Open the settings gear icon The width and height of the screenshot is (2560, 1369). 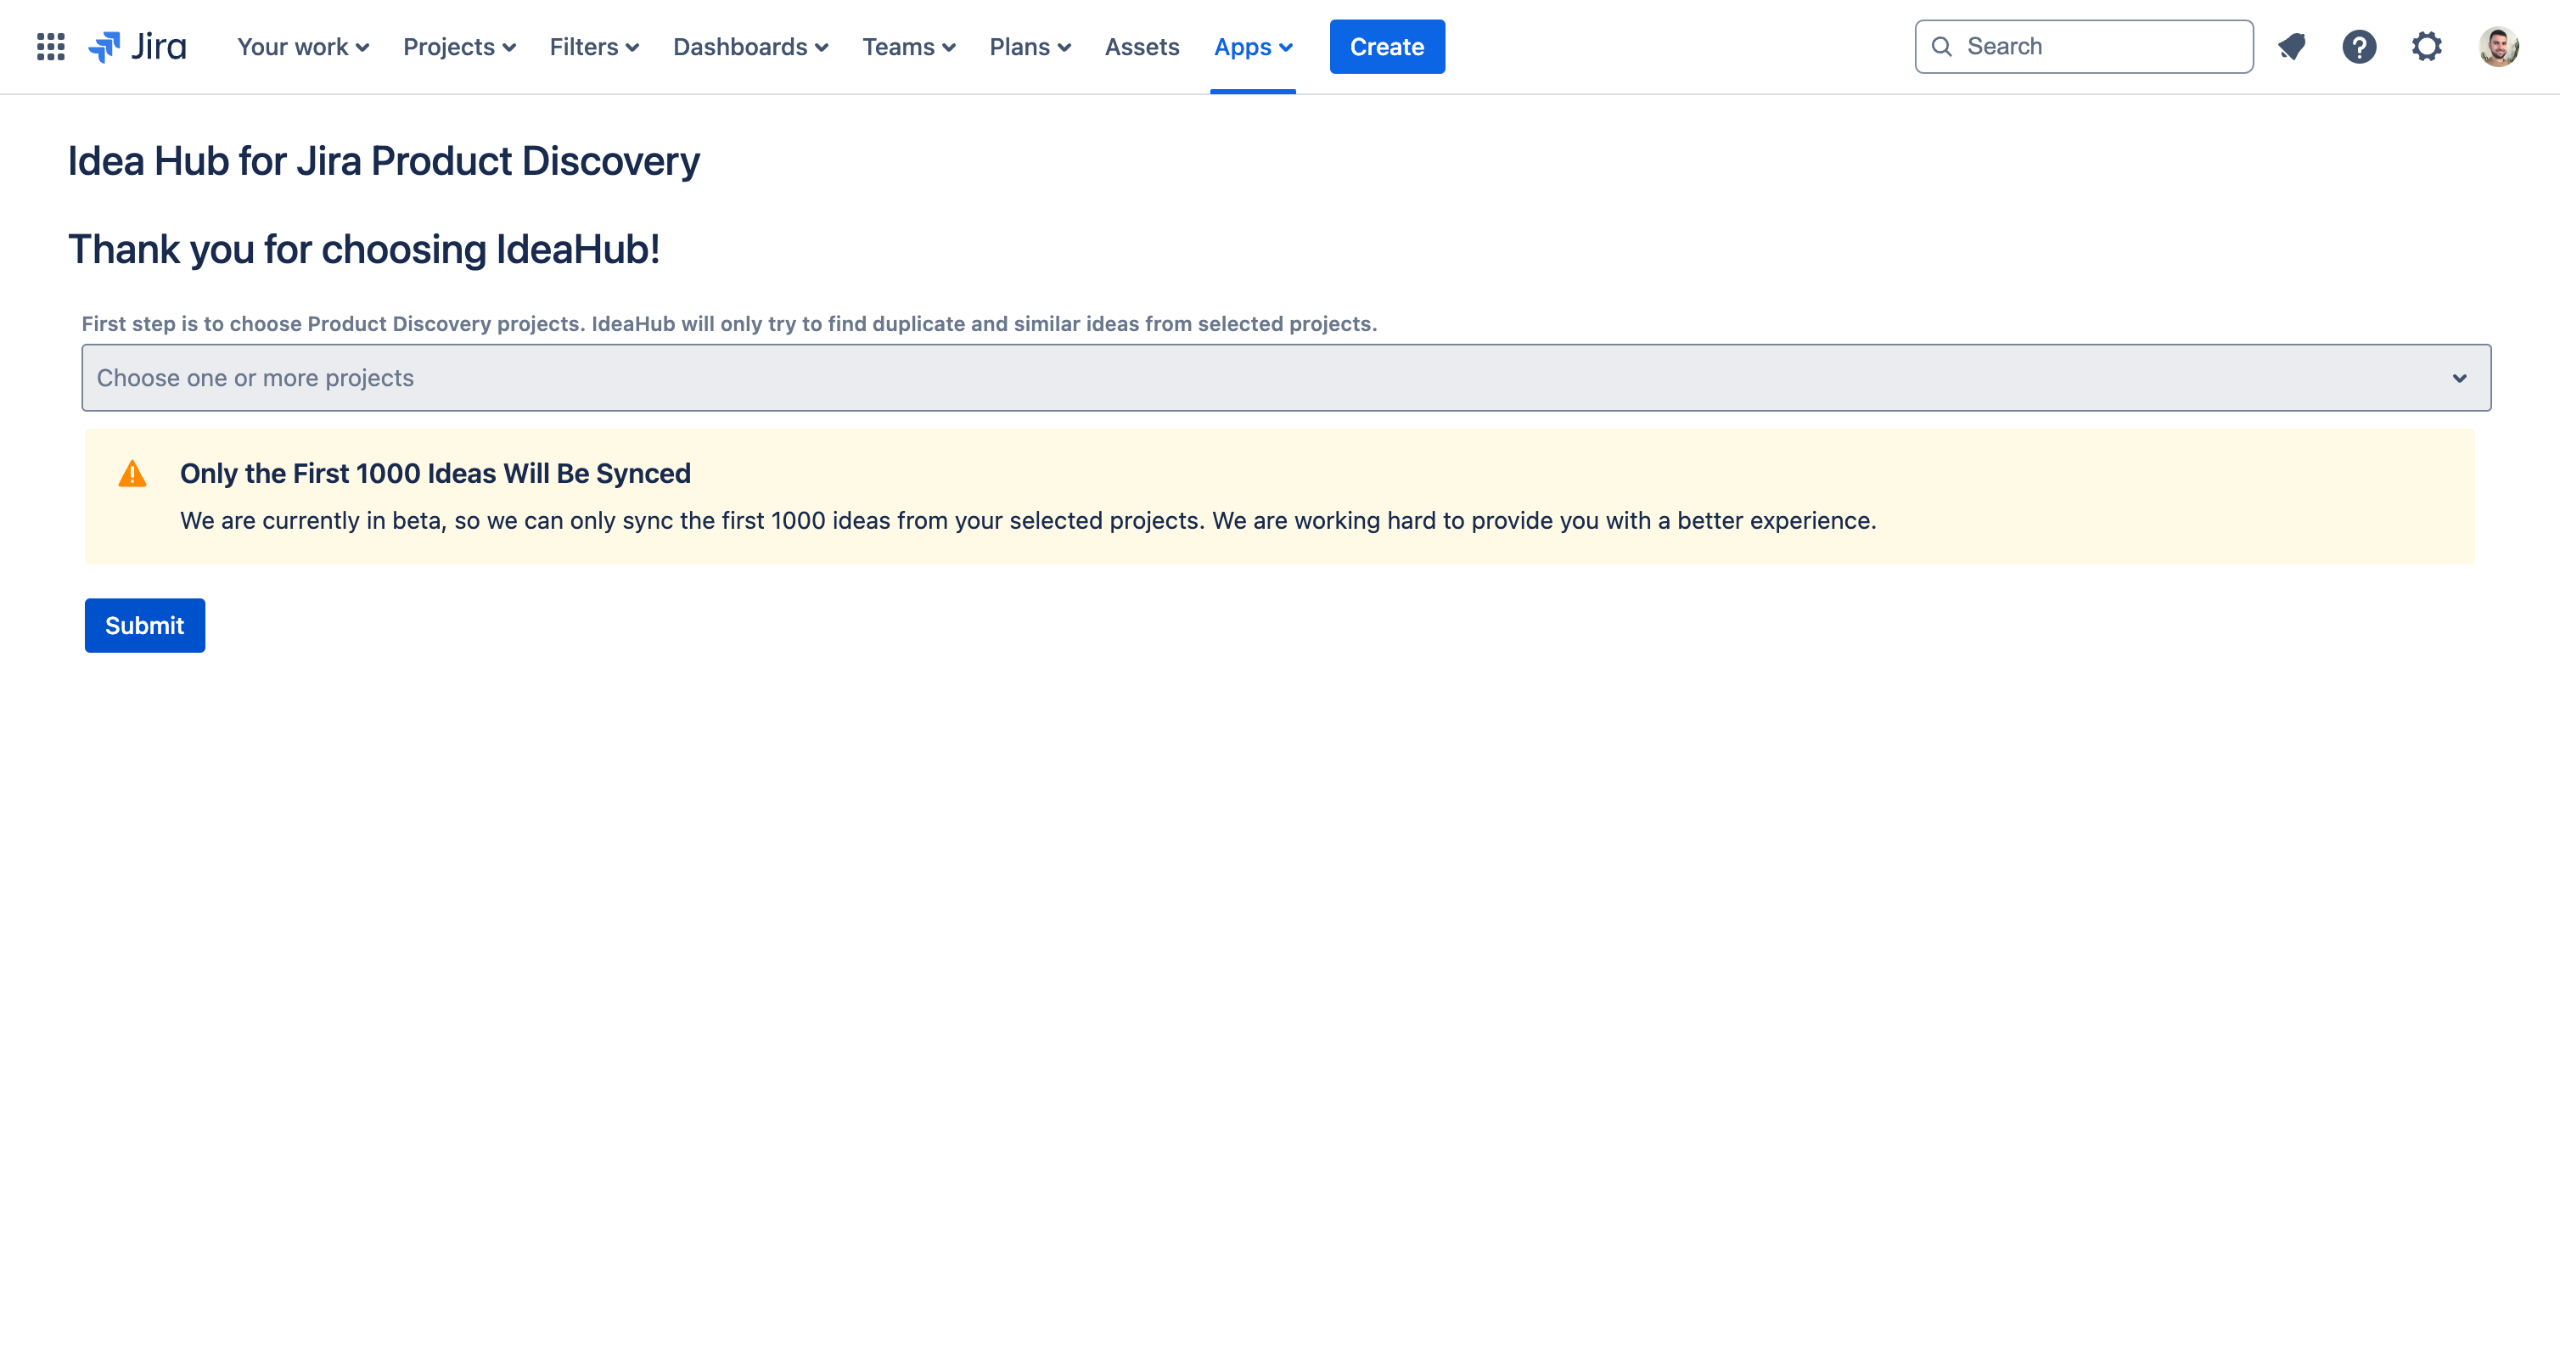(x=2426, y=47)
